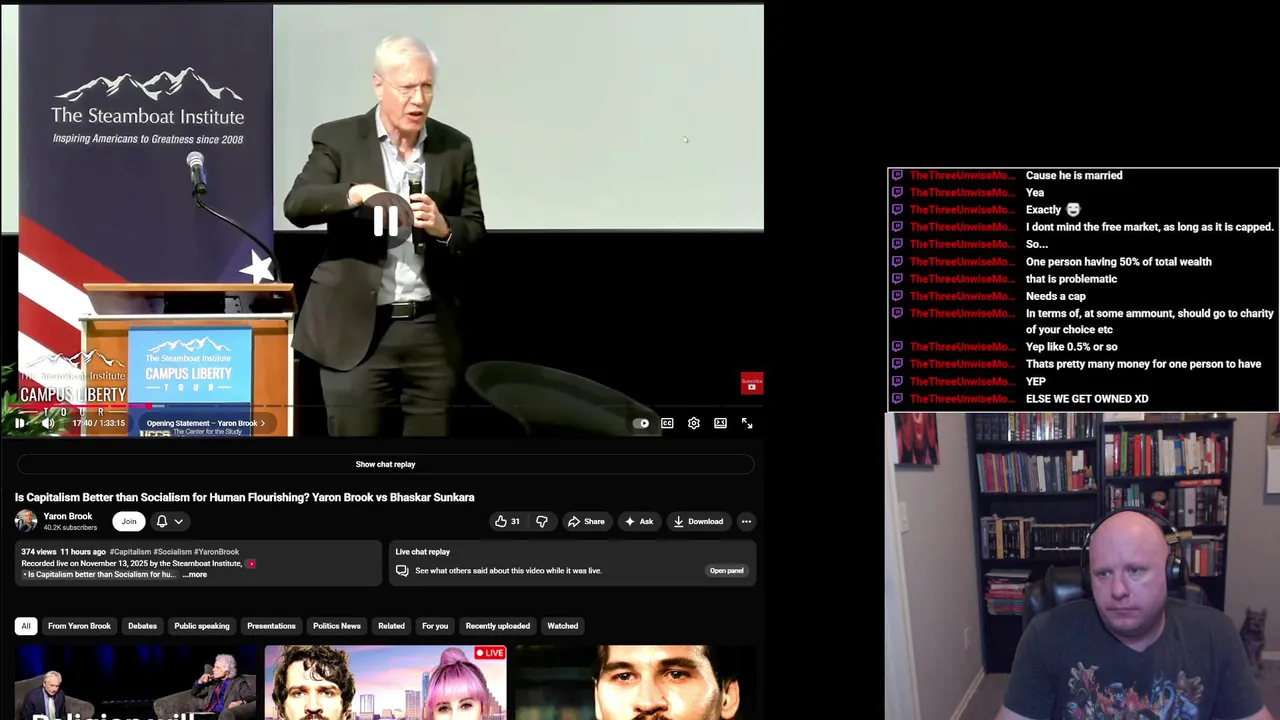Click chat message 'Yep like 0.5% or so'
This screenshot has width=1280, height=720.
(x=1072, y=347)
